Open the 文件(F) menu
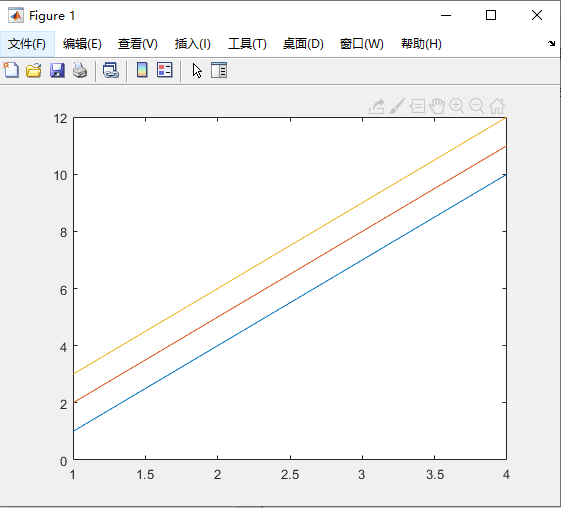The height and width of the screenshot is (508, 561). tap(27, 44)
